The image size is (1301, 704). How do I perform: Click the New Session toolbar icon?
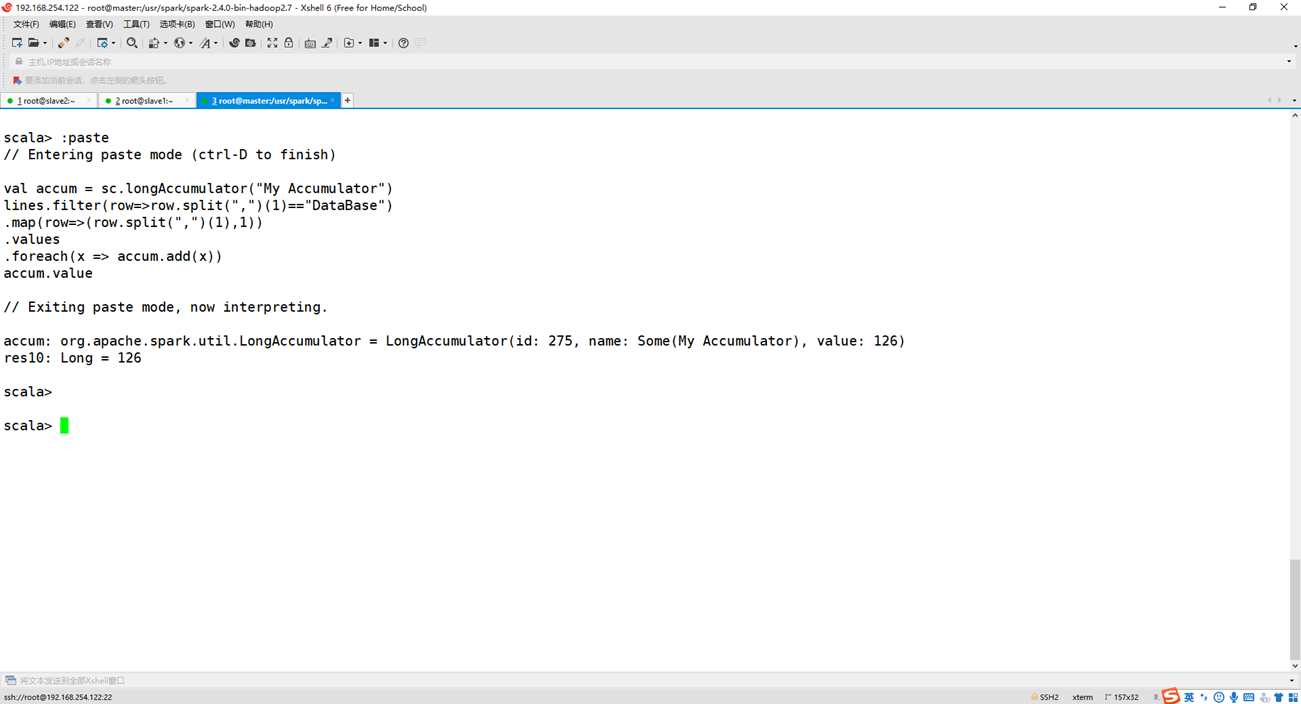coord(17,43)
